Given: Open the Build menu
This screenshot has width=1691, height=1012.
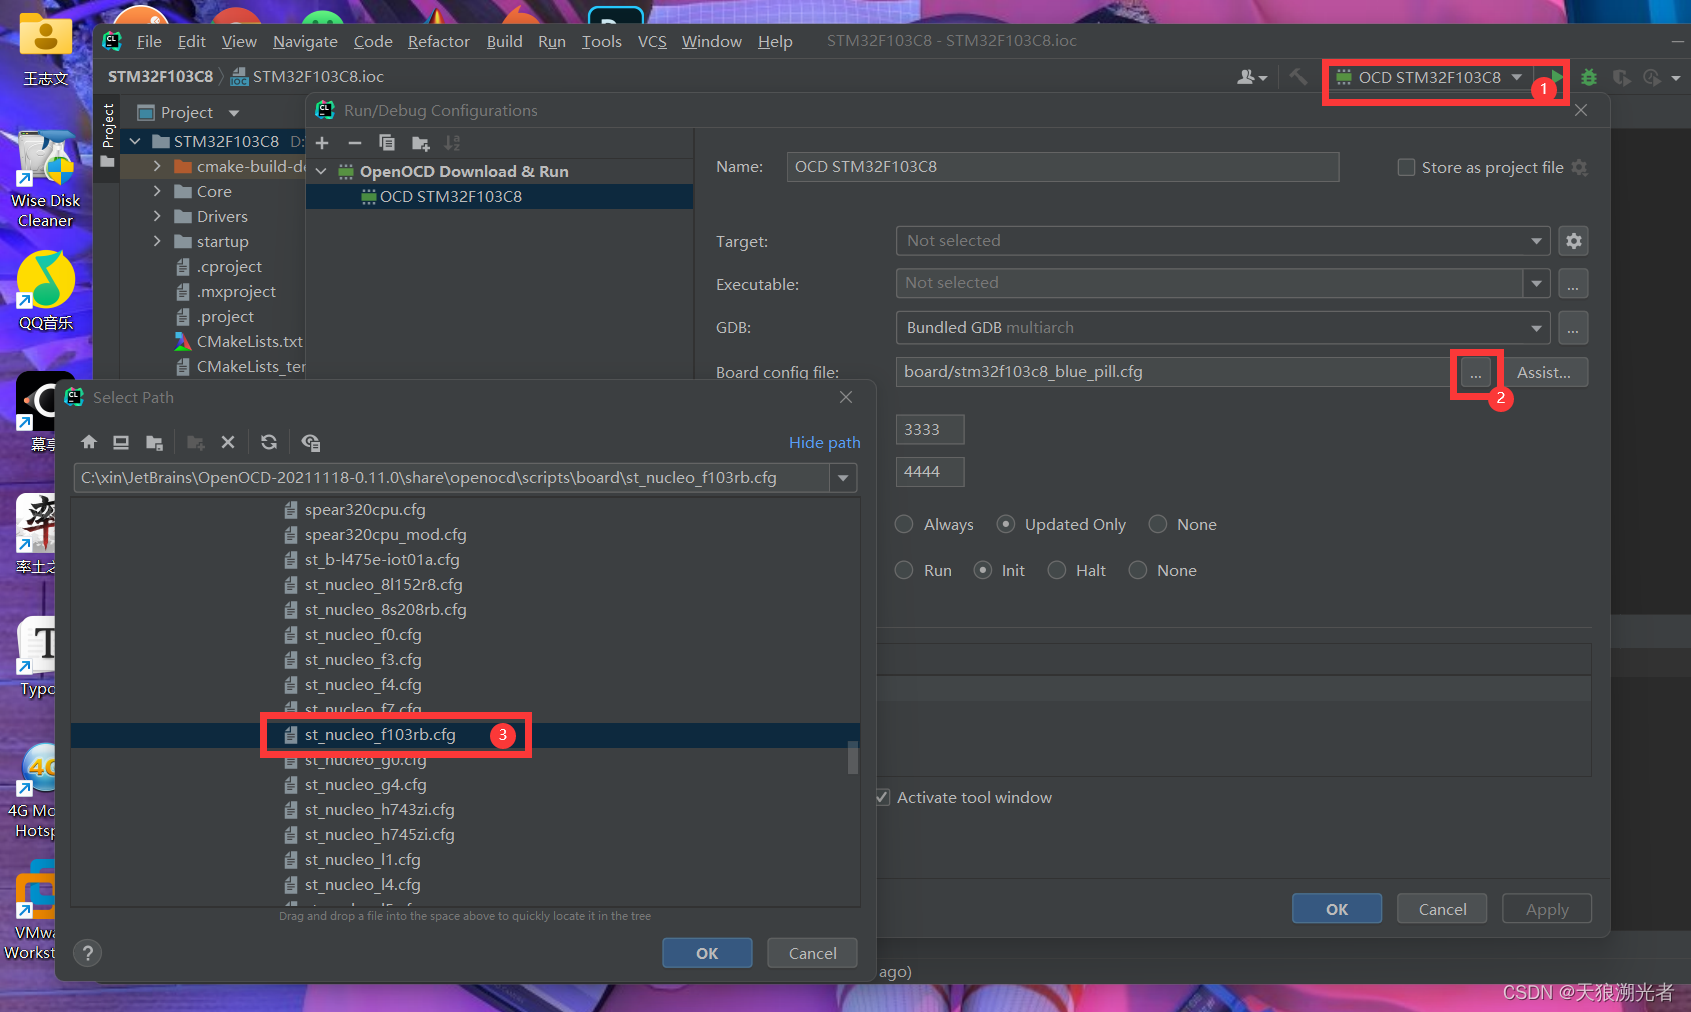Looking at the screenshot, I should [x=504, y=41].
